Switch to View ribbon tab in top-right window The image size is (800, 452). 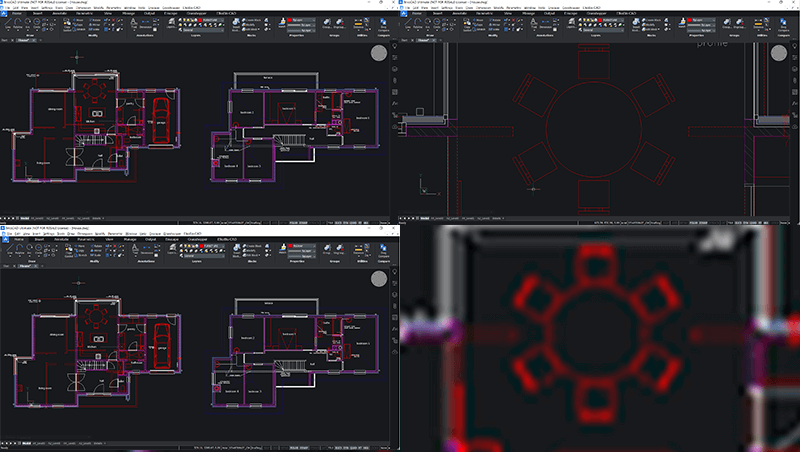(508, 13)
